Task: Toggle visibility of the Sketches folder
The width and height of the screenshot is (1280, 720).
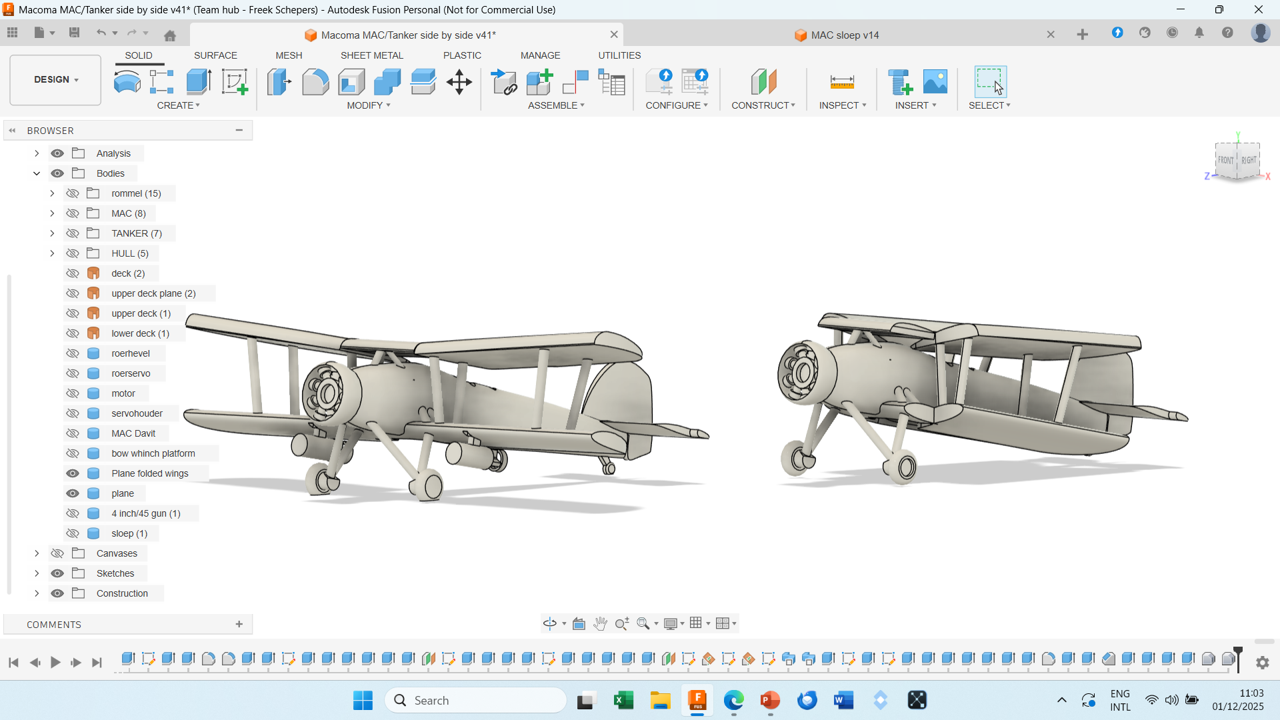Action: click(57, 573)
